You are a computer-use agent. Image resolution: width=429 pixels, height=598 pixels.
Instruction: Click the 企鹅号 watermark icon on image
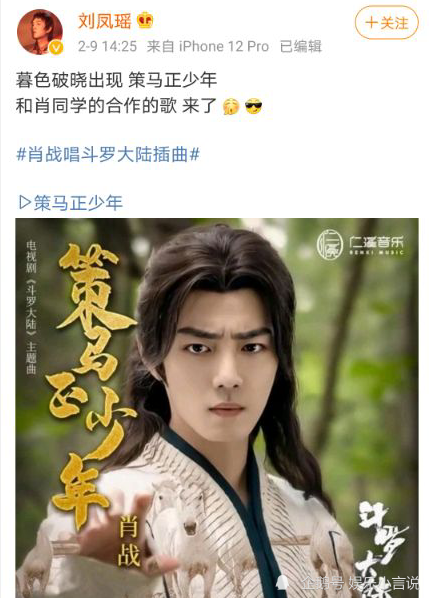(x=283, y=582)
